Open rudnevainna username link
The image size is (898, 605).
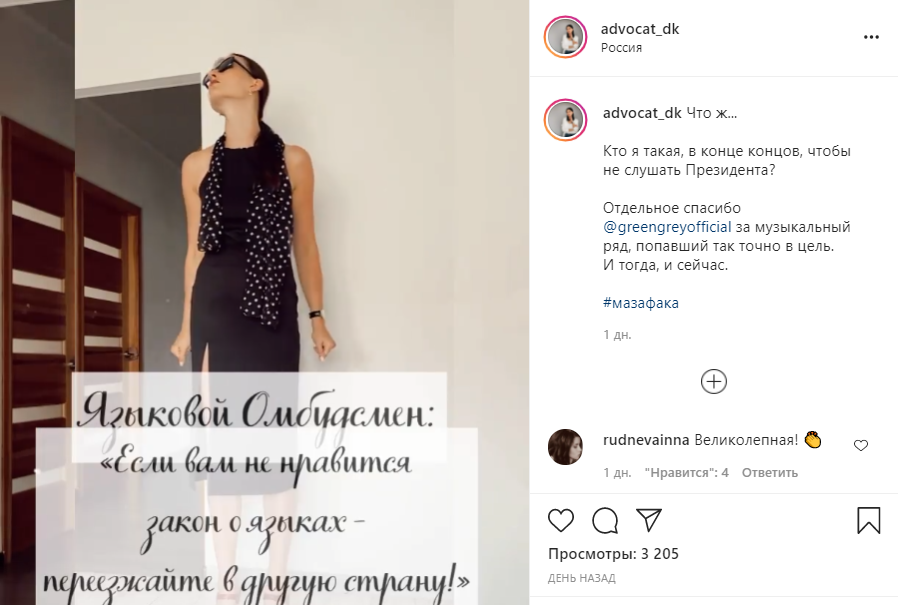click(x=646, y=440)
